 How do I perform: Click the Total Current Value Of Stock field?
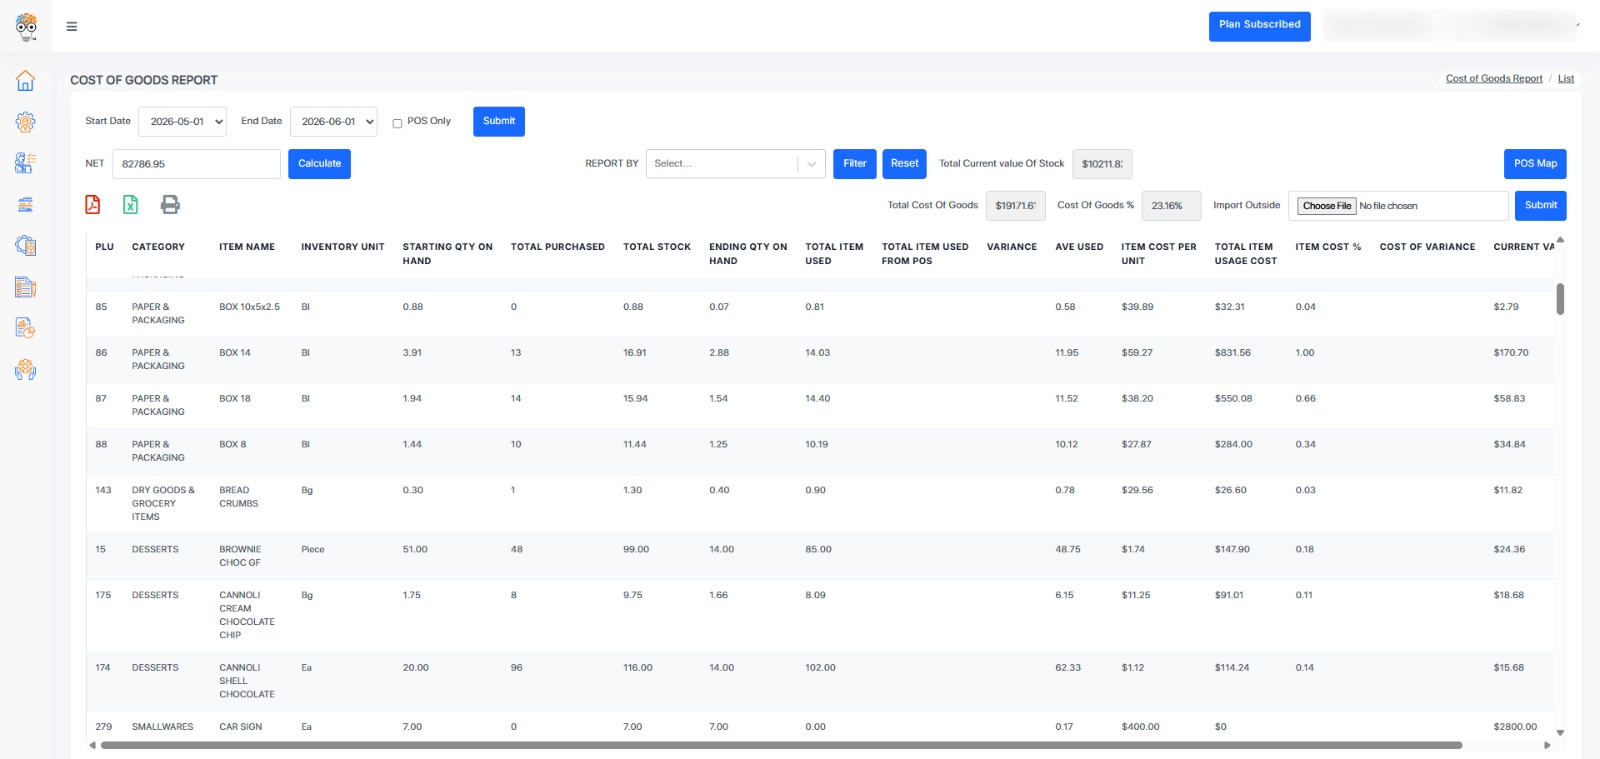click(x=1102, y=164)
